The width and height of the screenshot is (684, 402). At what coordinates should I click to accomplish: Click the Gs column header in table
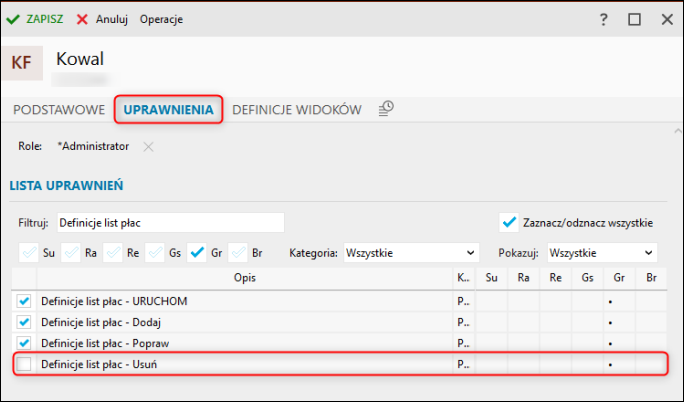[587, 278]
